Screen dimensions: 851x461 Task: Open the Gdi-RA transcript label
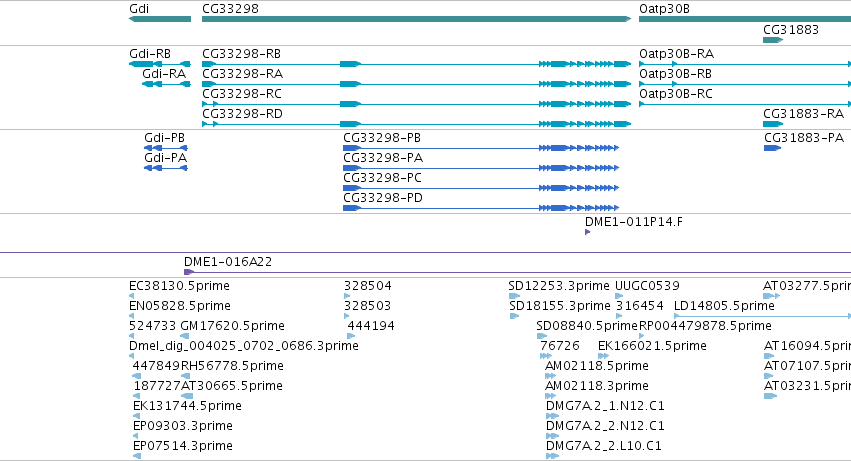coord(164,74)
